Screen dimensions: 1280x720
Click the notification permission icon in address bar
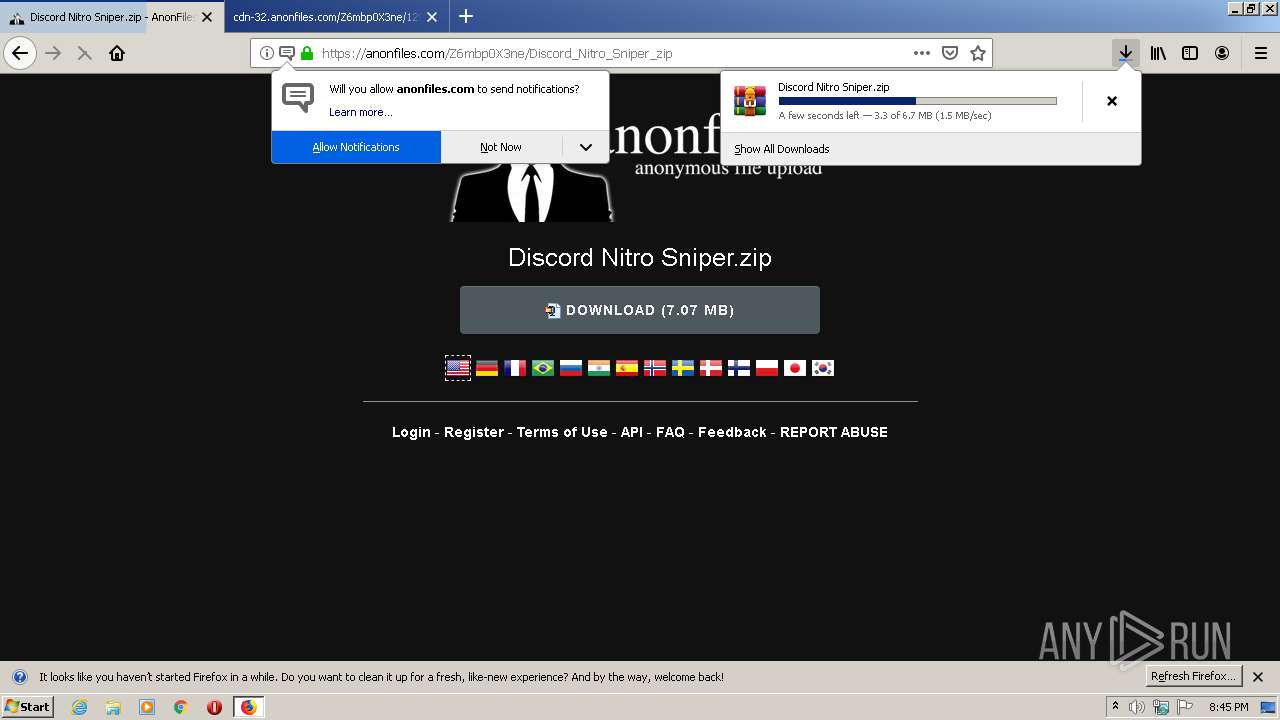coord(287,53)
